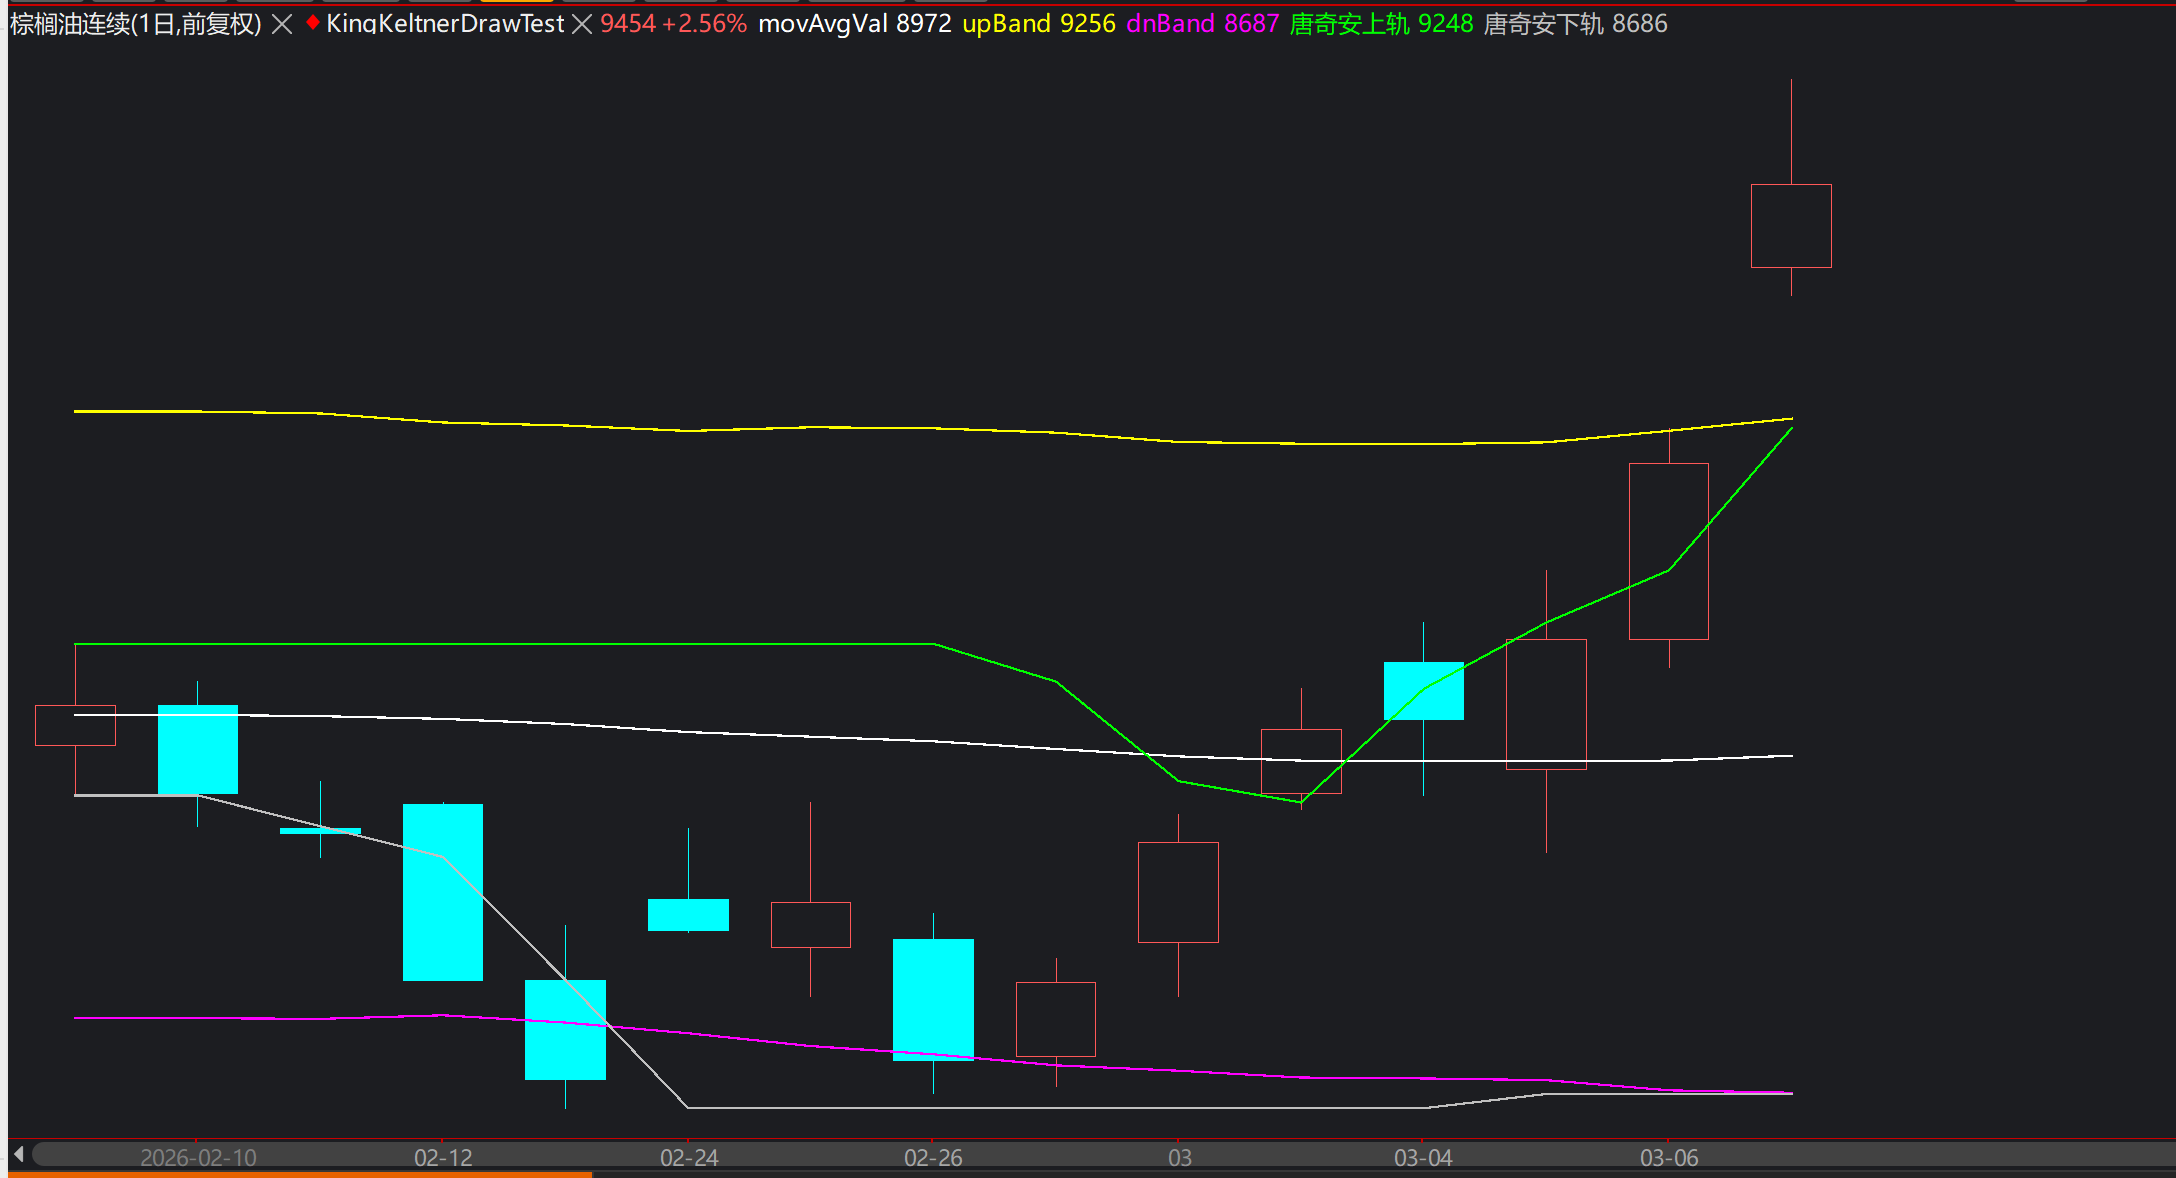
Task: Select the magenta dnBand 8687 legend label
Action: (1202, 24)
